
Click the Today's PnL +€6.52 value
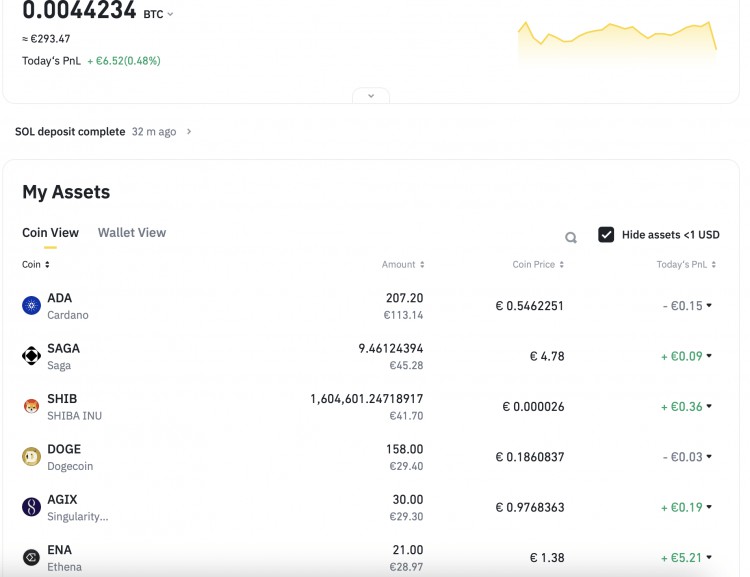(124, 61)
